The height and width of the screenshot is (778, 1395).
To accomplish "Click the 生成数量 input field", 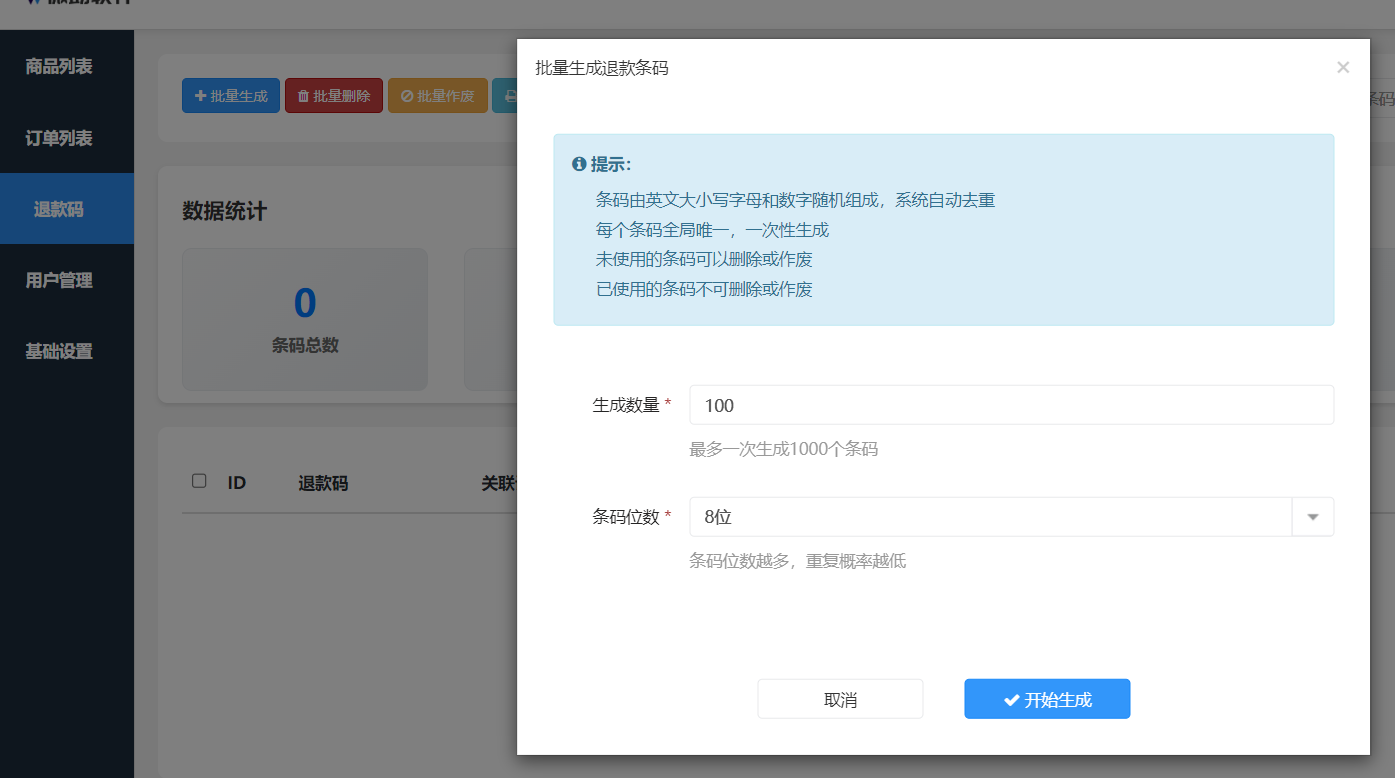I will click(1010, 405).
